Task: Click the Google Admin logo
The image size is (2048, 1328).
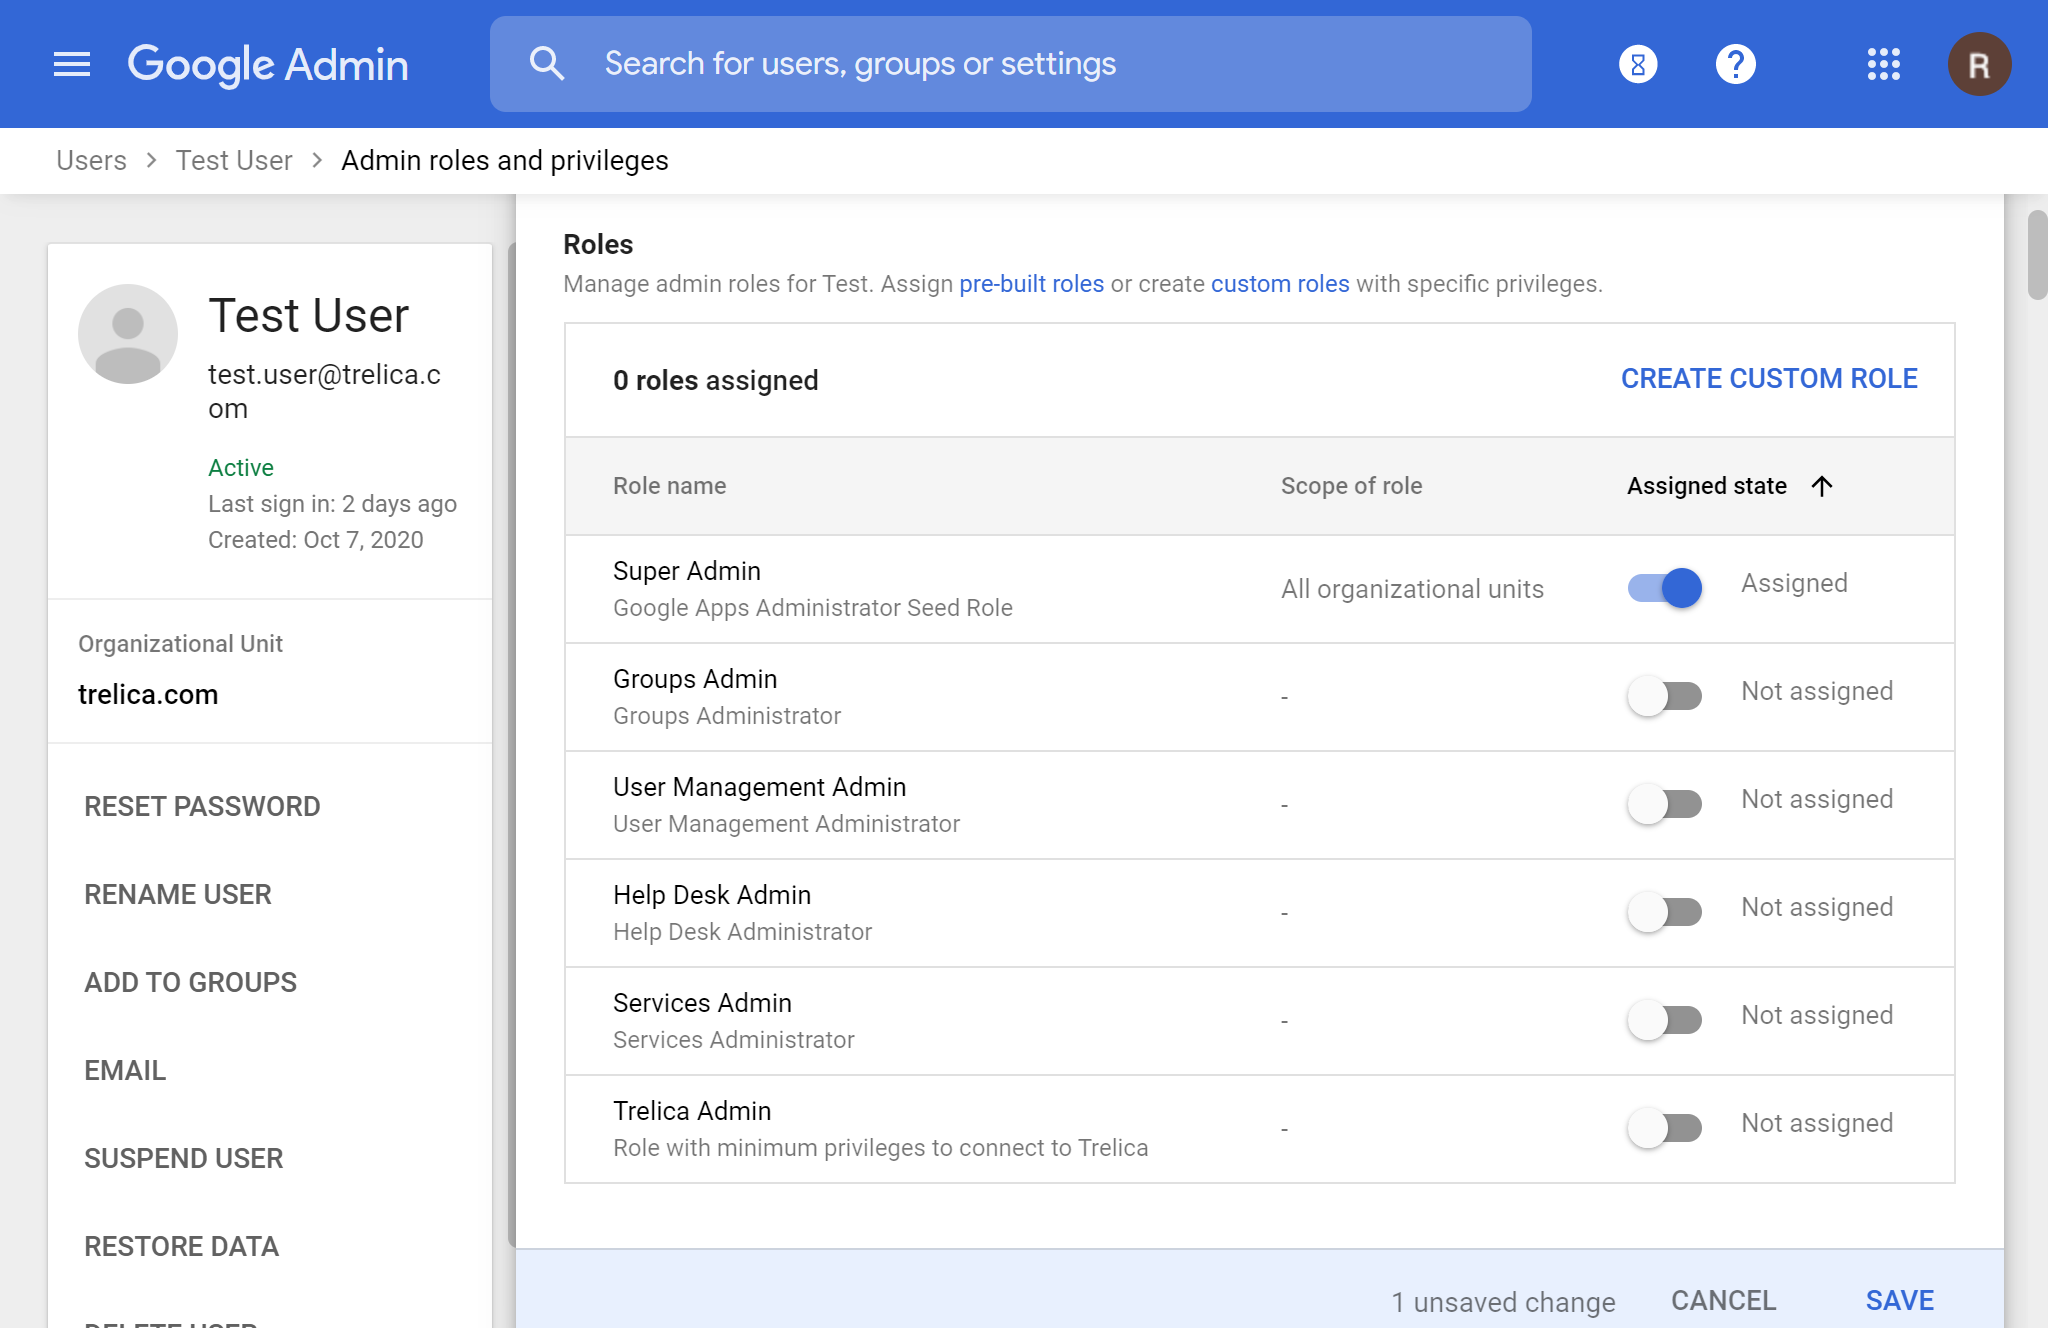Action: point(268,64)
